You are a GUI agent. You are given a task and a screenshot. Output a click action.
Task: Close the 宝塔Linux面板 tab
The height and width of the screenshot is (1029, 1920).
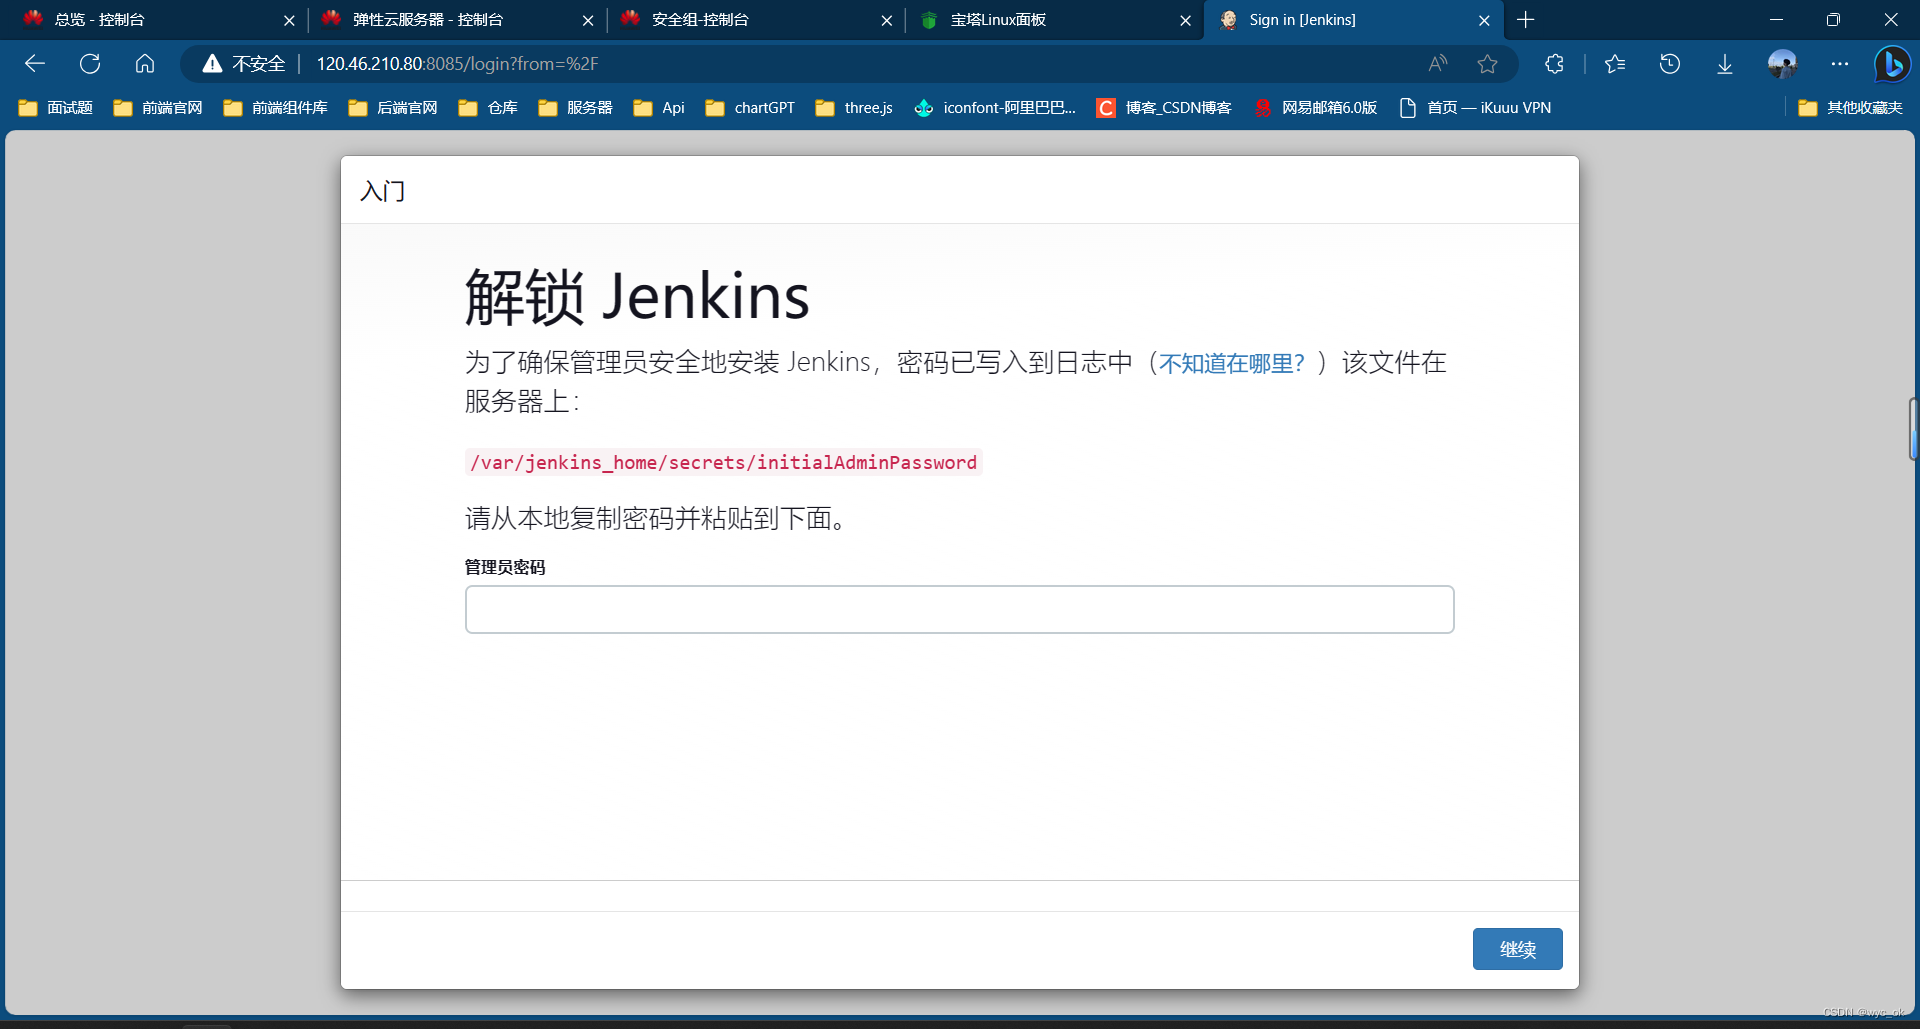tap(1185, 20)
